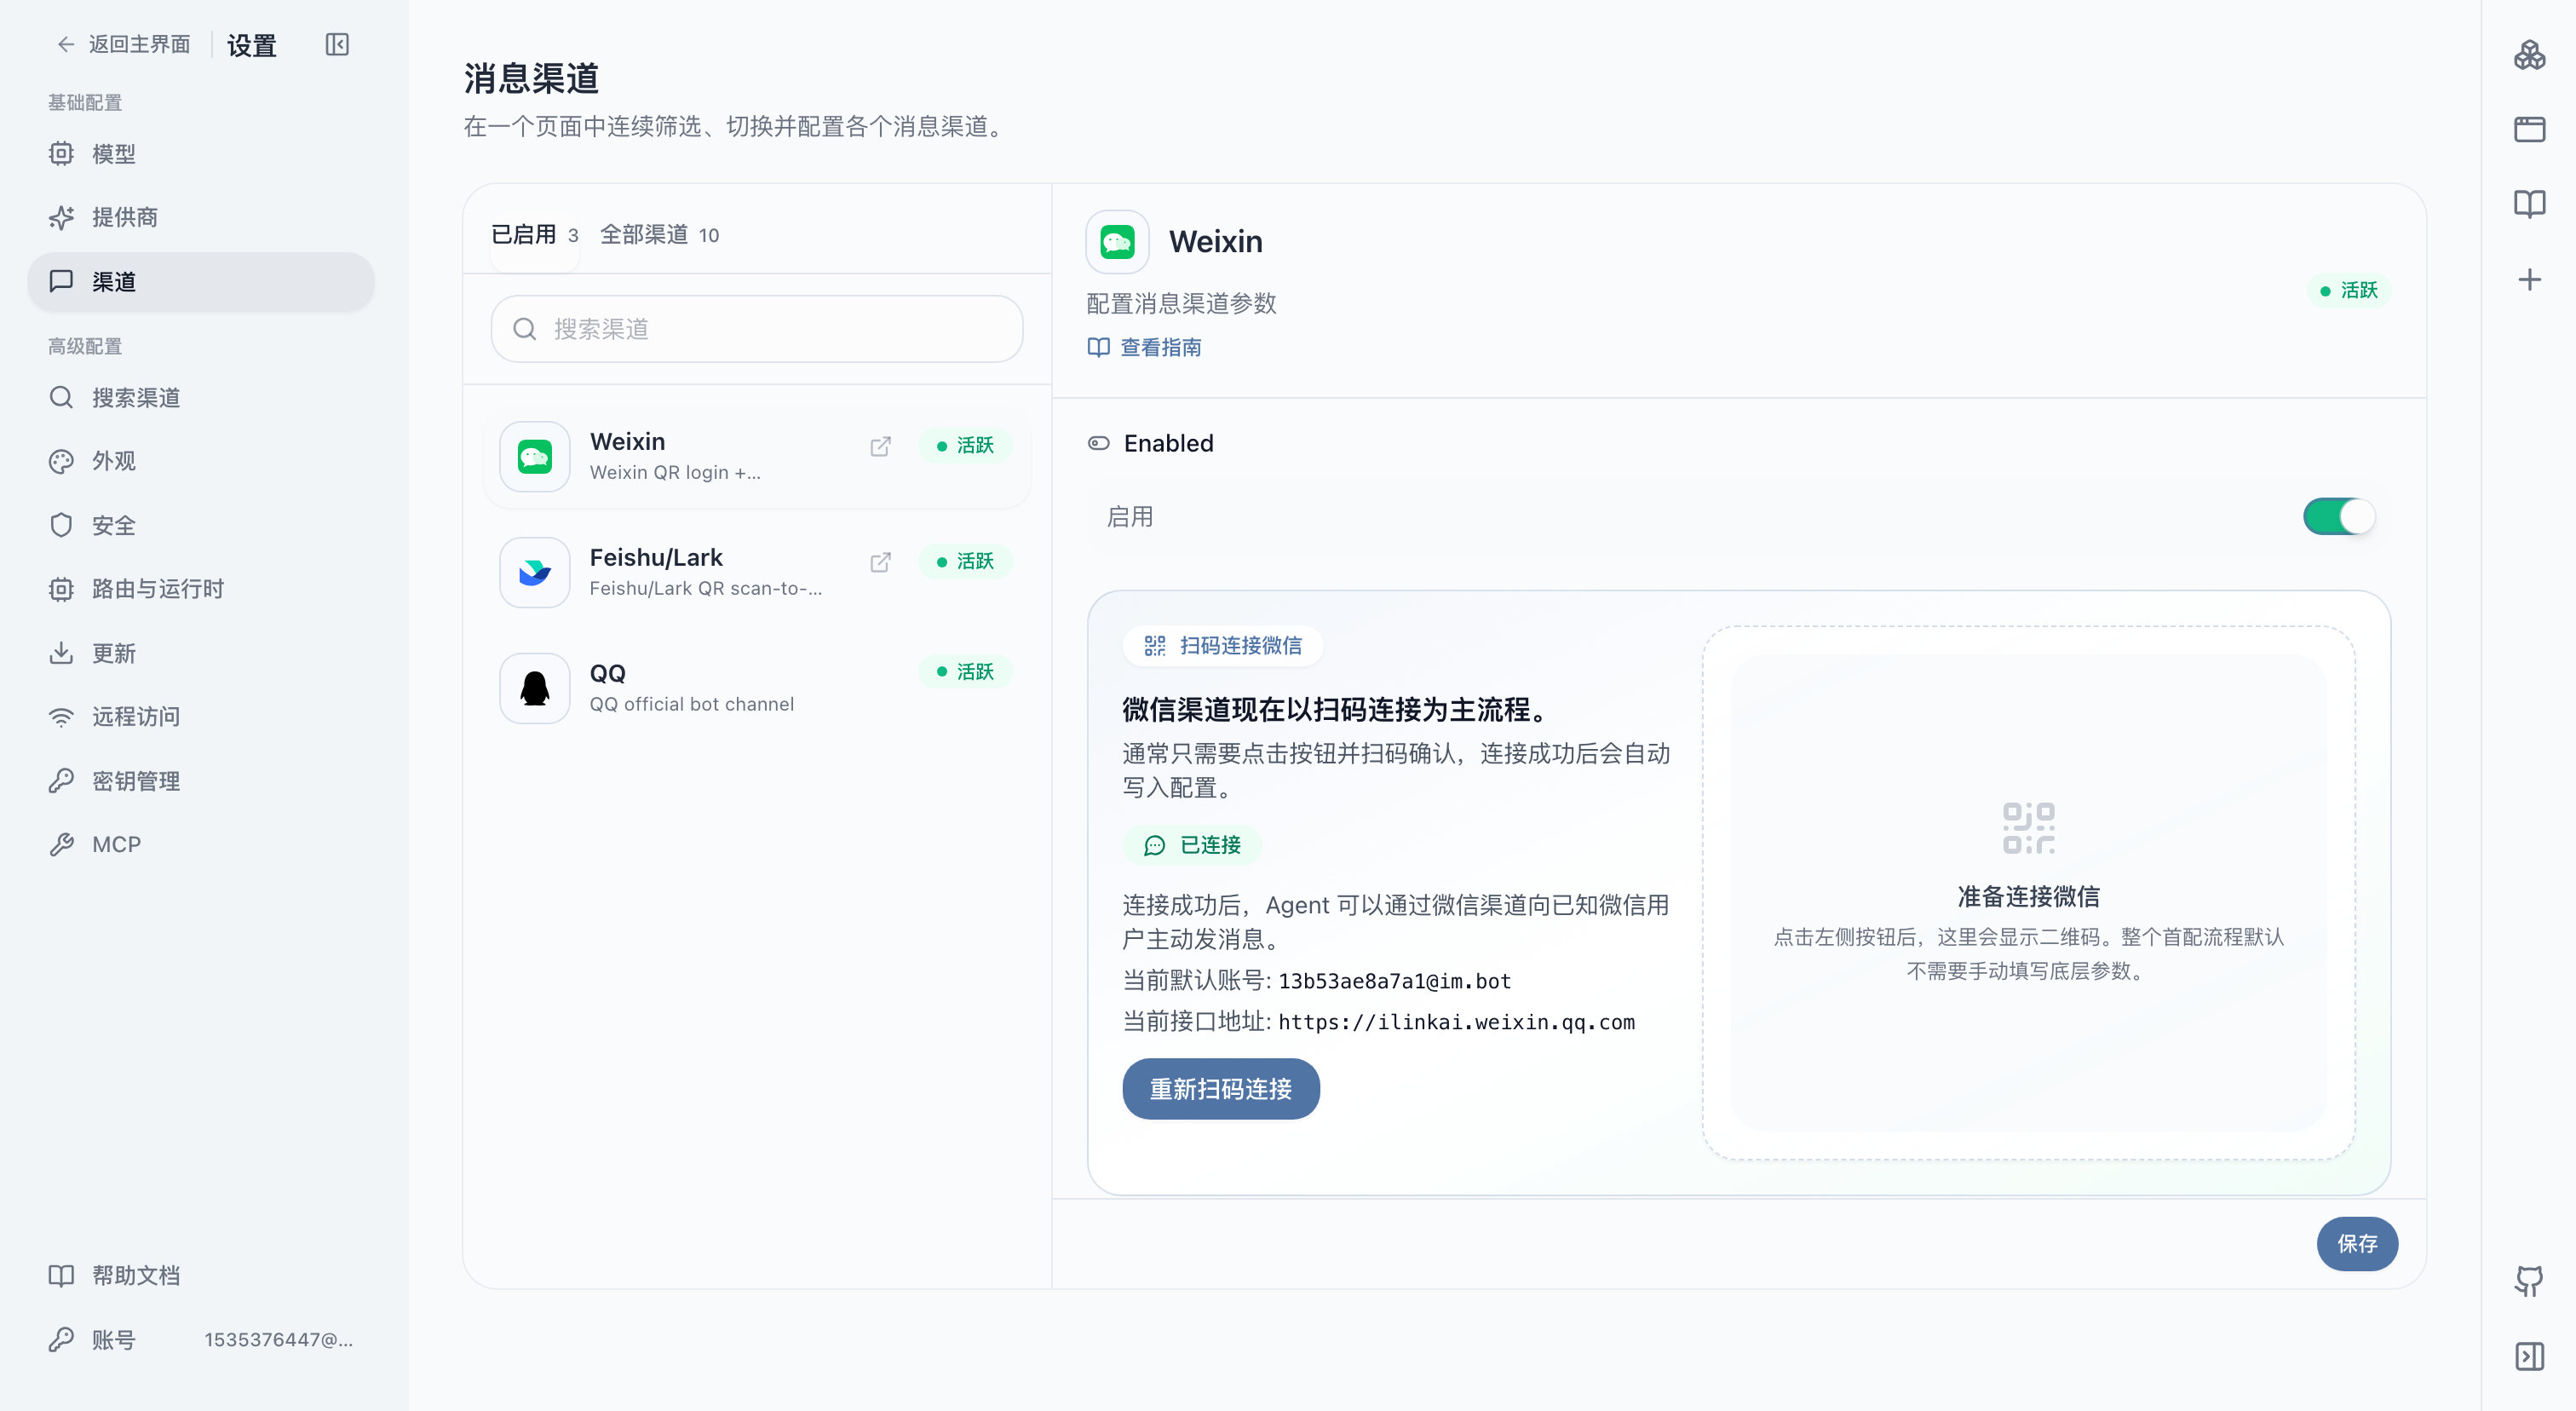This screenshot has width=2576, height=1411.
Task: Click magnifier icon in search field
Action: pyautogui.click(x=525, y=329)
